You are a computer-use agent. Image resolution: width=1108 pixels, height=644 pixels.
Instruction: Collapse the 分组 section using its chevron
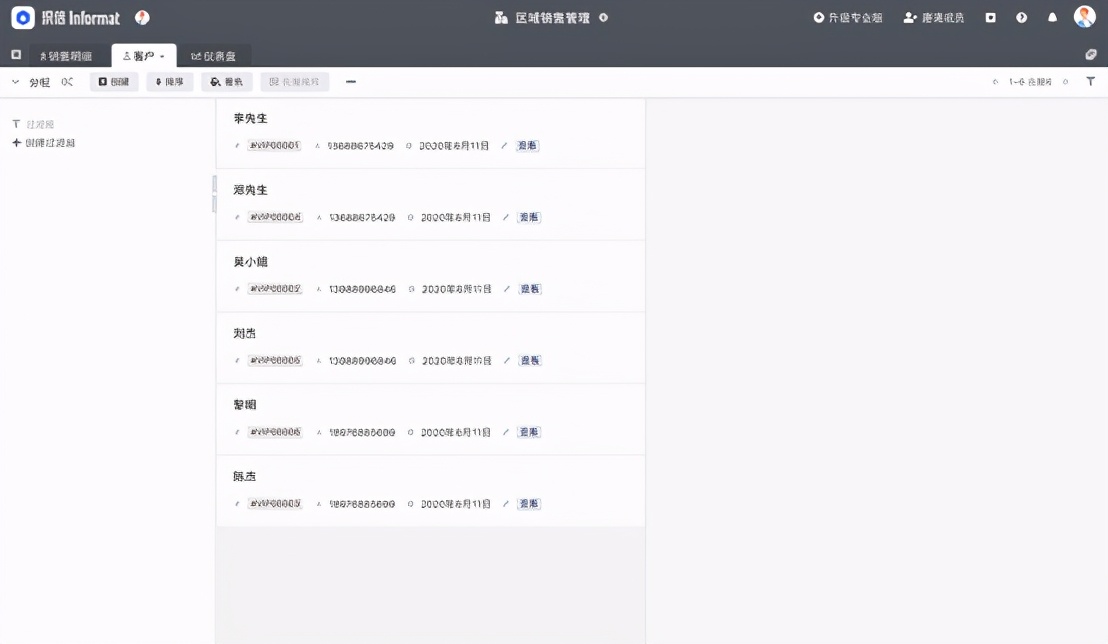tap(14, 81)
